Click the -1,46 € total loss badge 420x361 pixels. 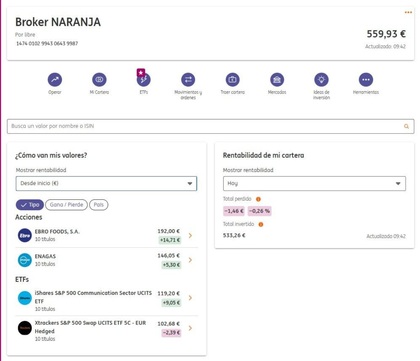point(234,211)
